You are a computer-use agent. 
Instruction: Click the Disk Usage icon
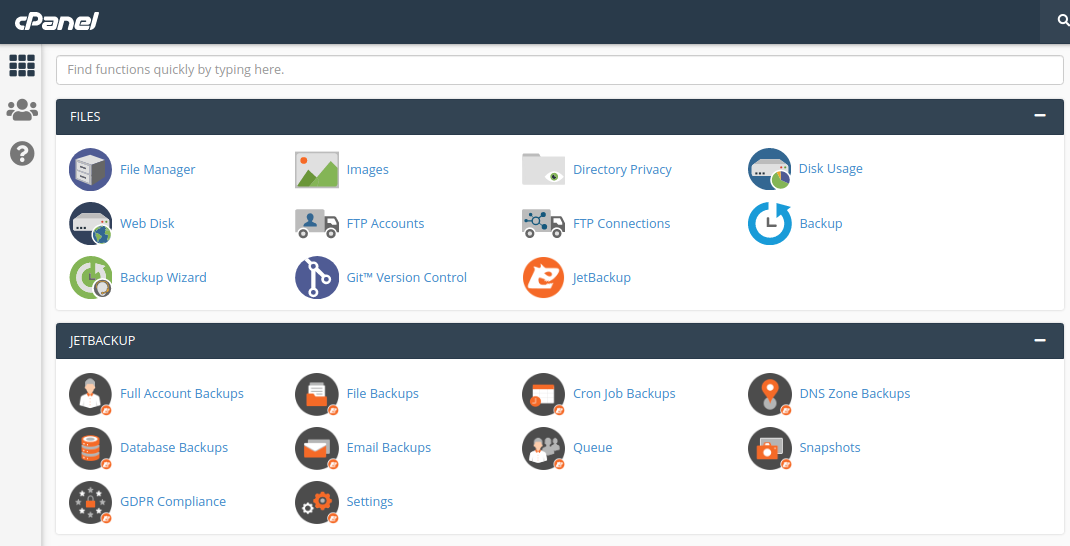[770, 169]
